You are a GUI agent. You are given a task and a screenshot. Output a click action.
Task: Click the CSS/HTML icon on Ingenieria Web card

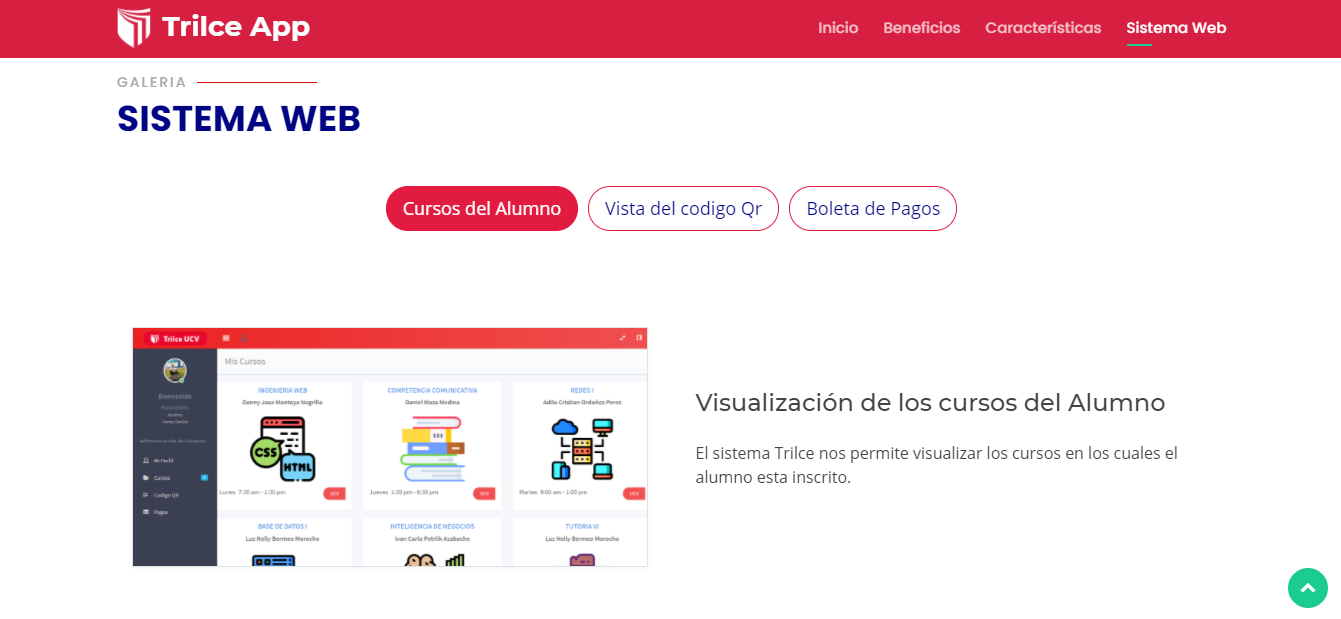283,449
